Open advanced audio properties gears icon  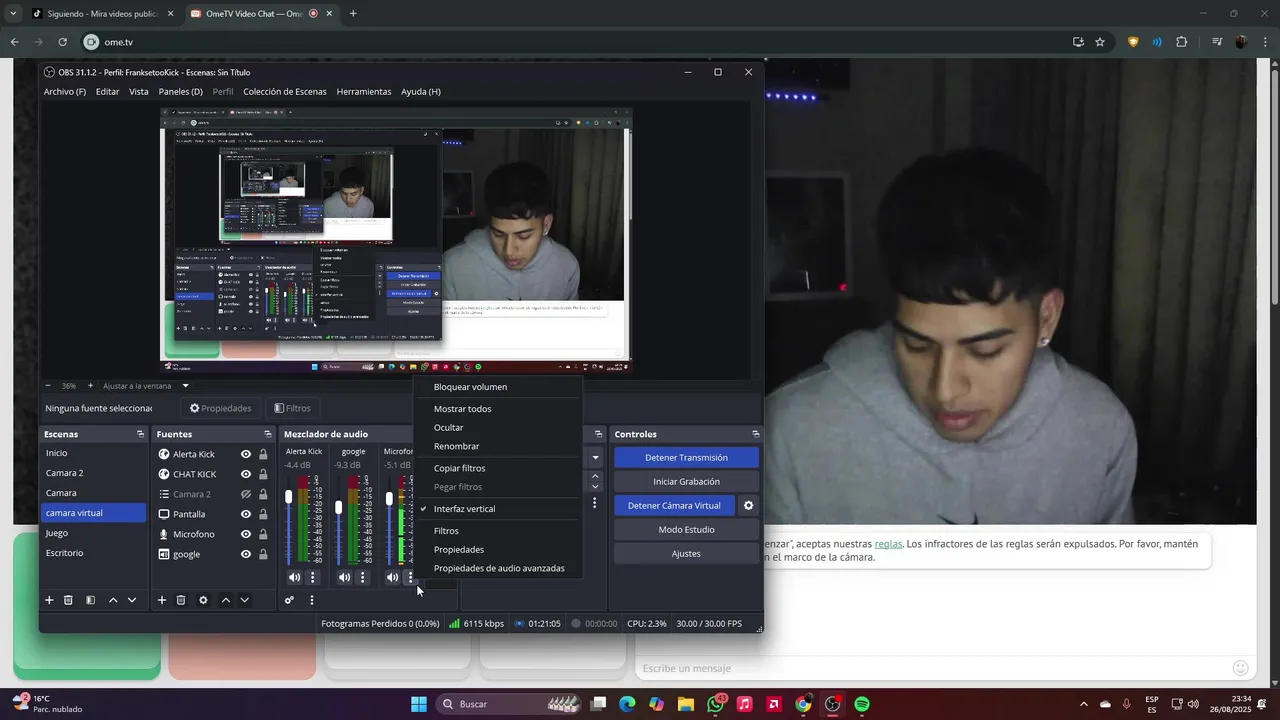pyautogui.click(x=289, y=600)
